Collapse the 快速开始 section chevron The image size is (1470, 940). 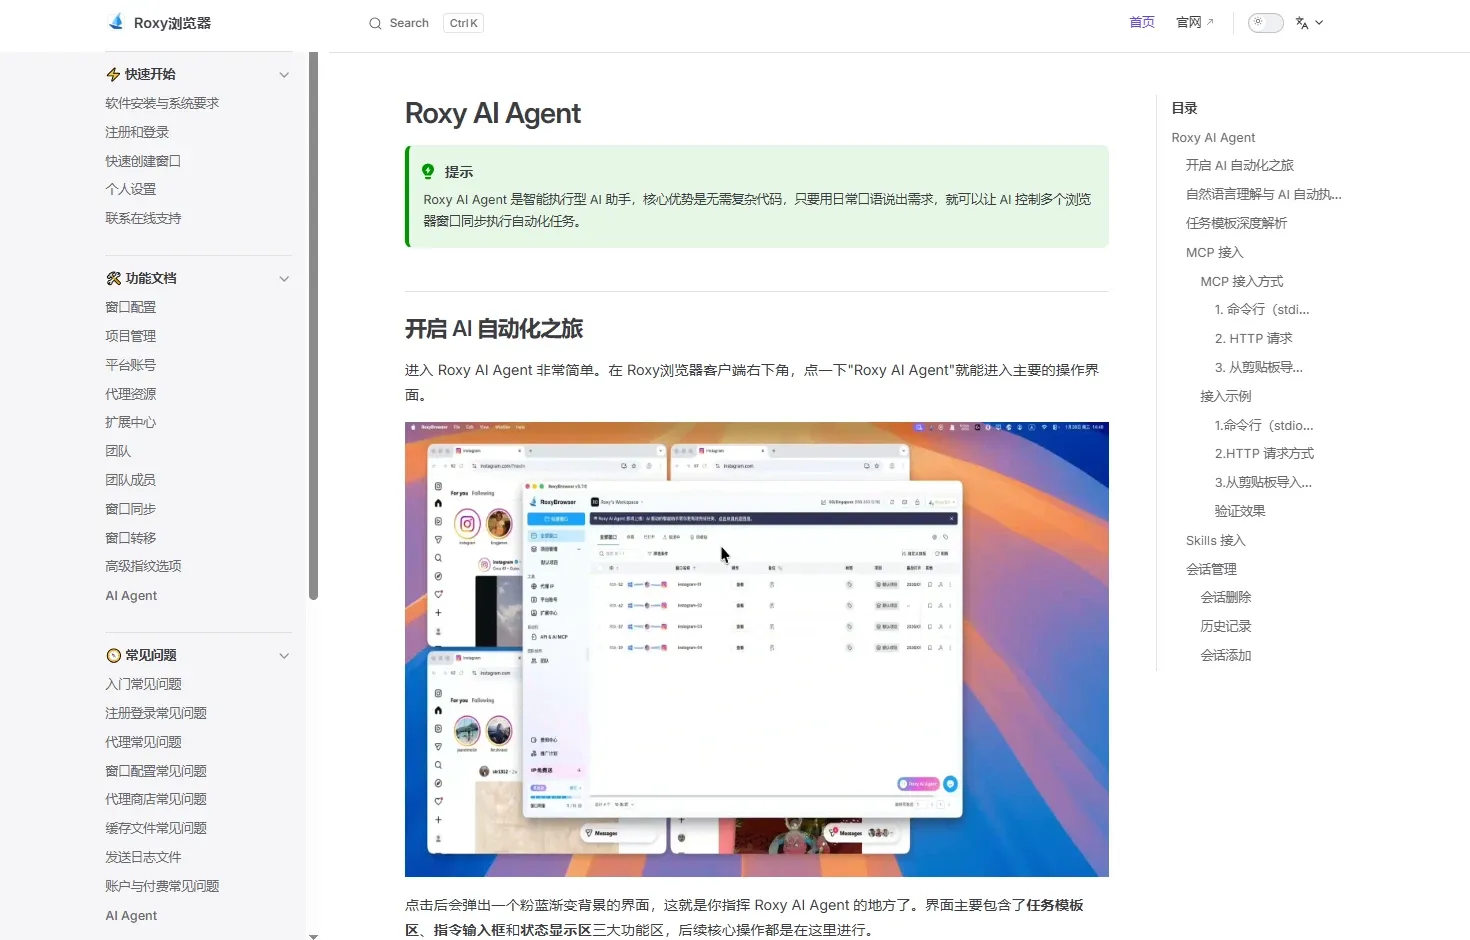point(284,75)
